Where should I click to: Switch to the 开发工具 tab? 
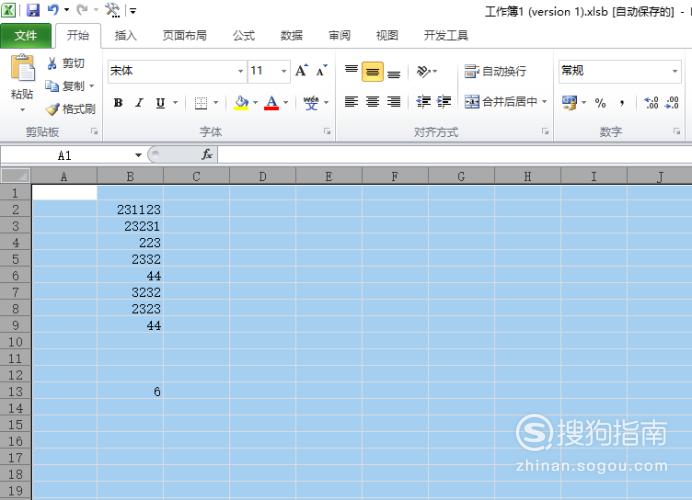coord(446,35)
